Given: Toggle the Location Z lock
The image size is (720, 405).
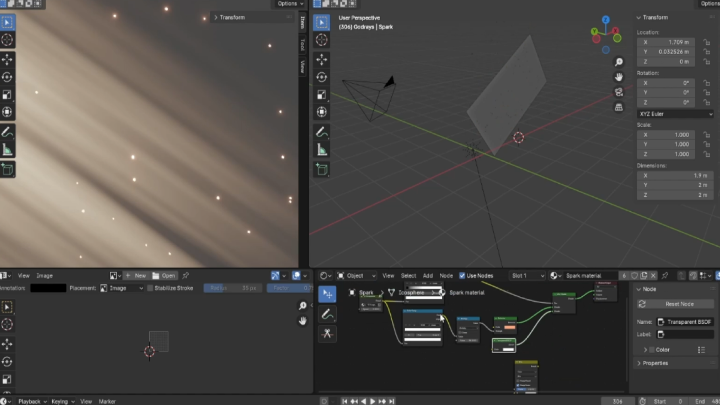Looking at the screenshot, I should coord(707,62).
